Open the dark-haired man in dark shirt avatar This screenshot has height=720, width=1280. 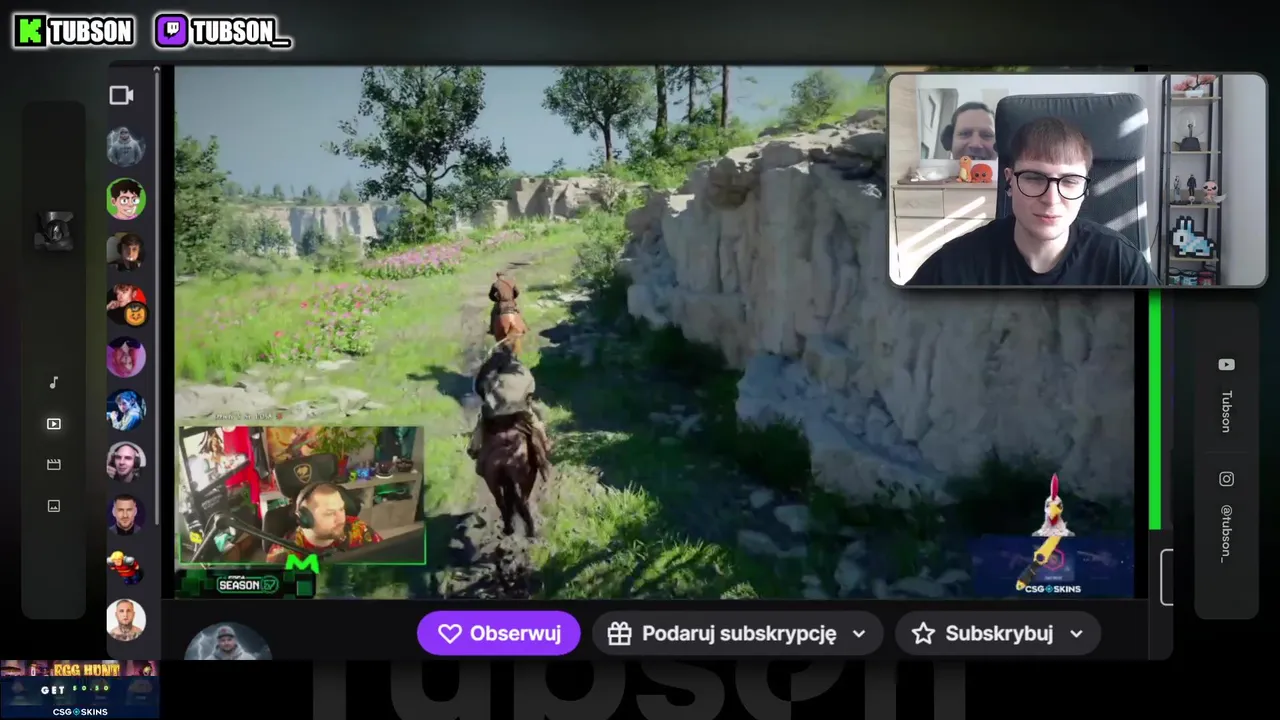click(126, 515)
